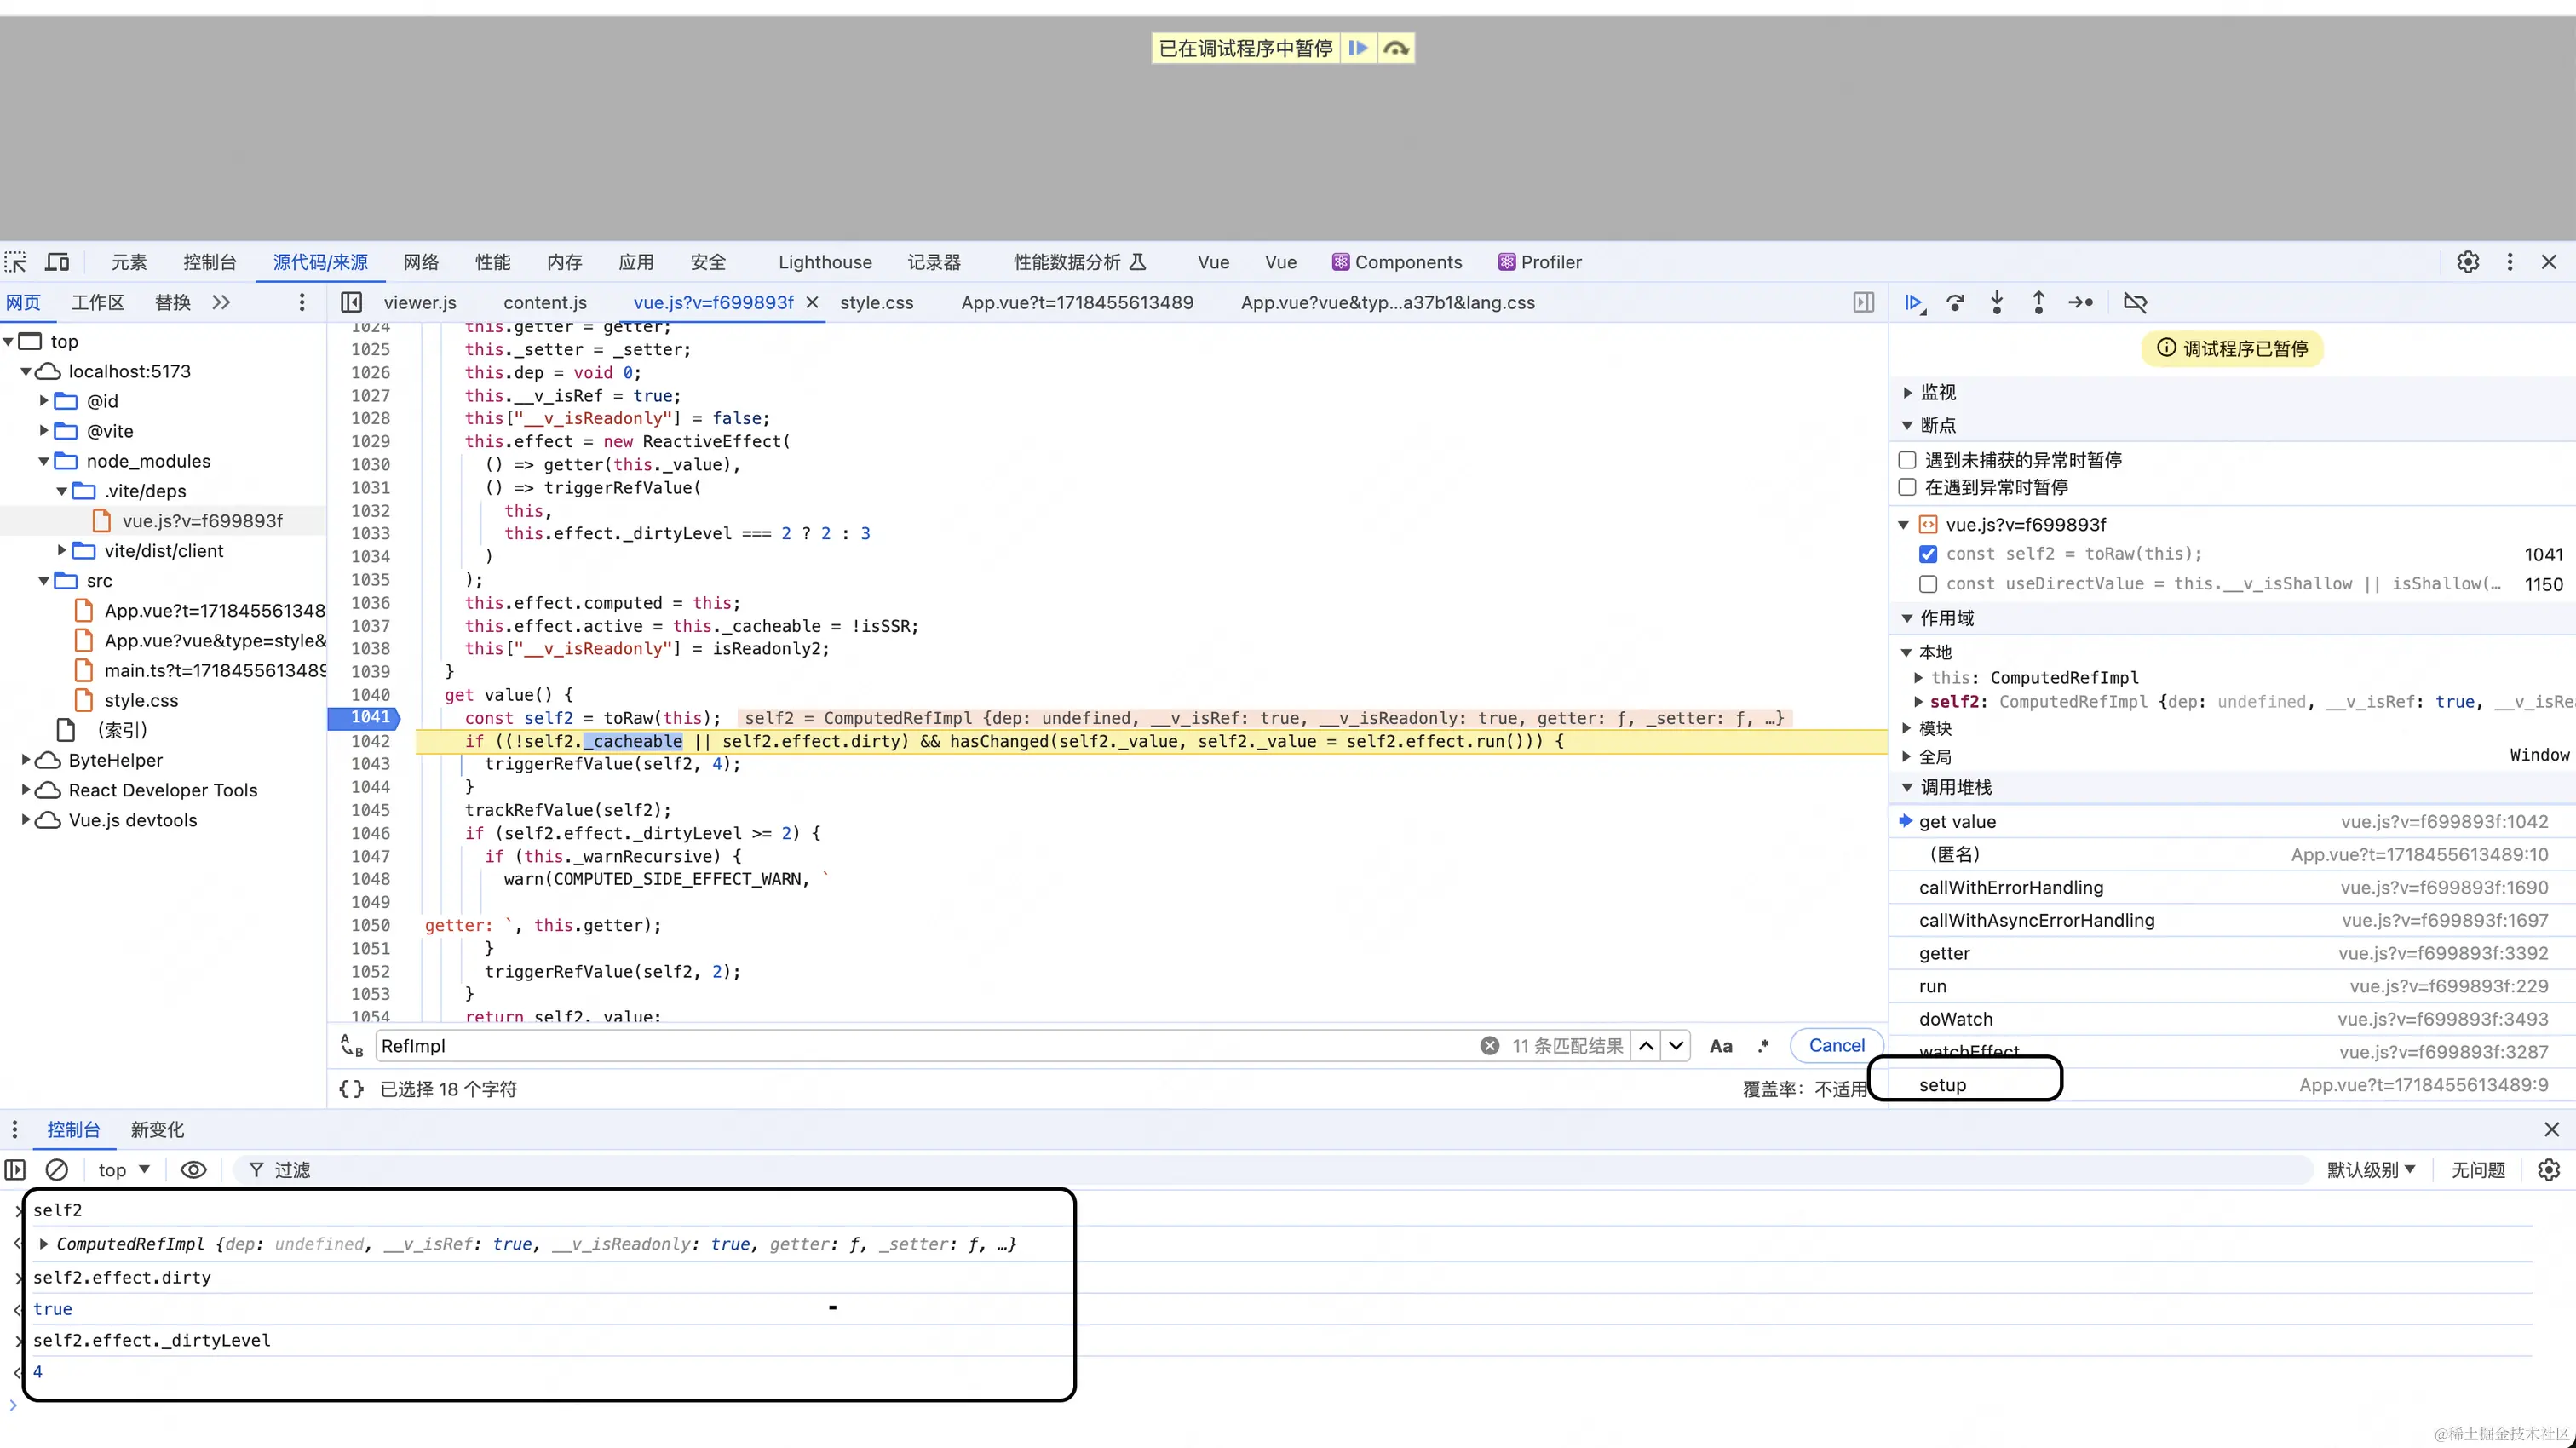Toggle device toolbar icon
The height and width of the screenshot is (1448, 2576).
click(58, 262)
